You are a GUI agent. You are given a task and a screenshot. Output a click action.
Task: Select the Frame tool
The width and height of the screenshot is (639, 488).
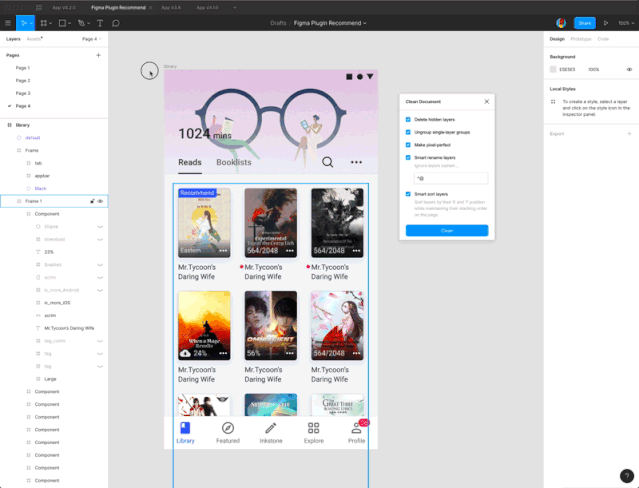pyautogui.click(x=44, y=23)
